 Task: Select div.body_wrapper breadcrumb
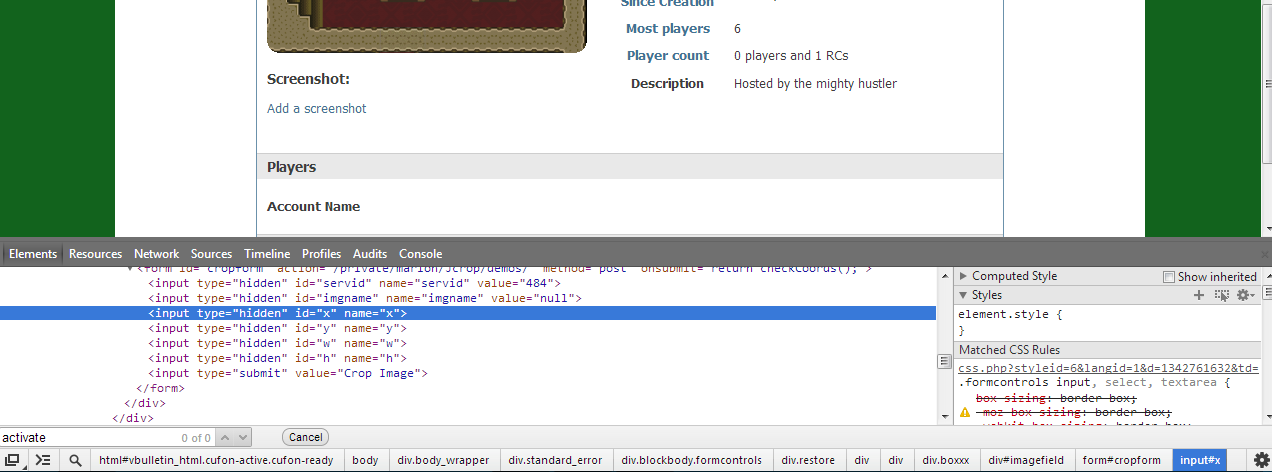[443, 460]
